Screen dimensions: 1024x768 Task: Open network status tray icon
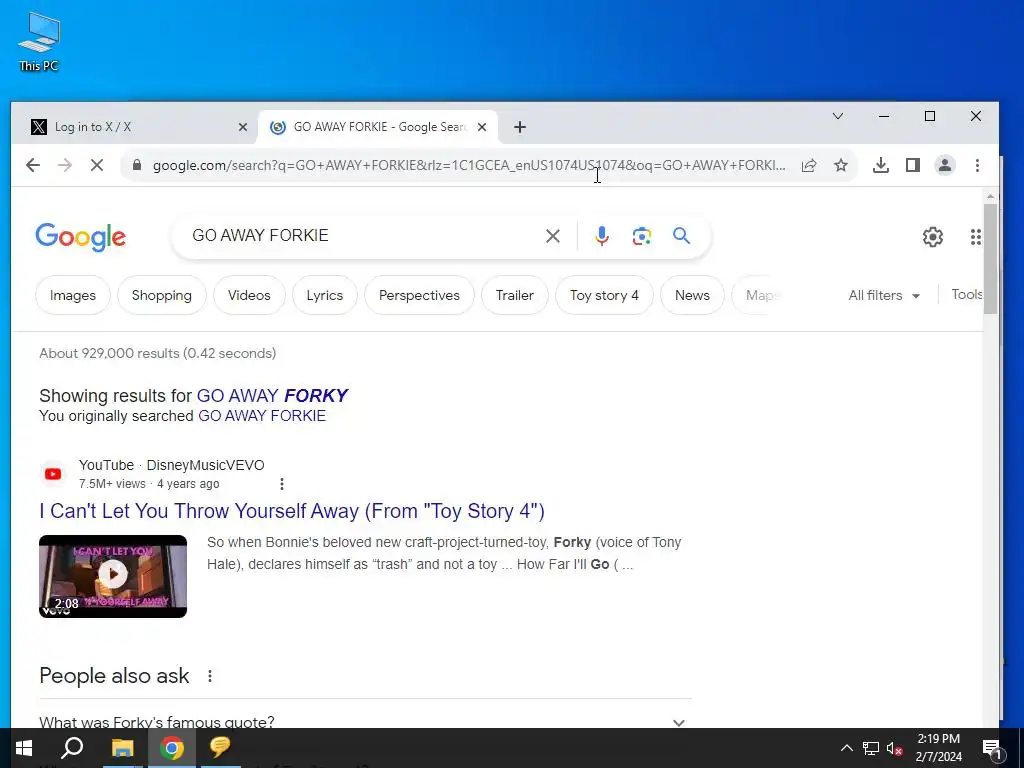pyautogui.click(x=871, y=748)
